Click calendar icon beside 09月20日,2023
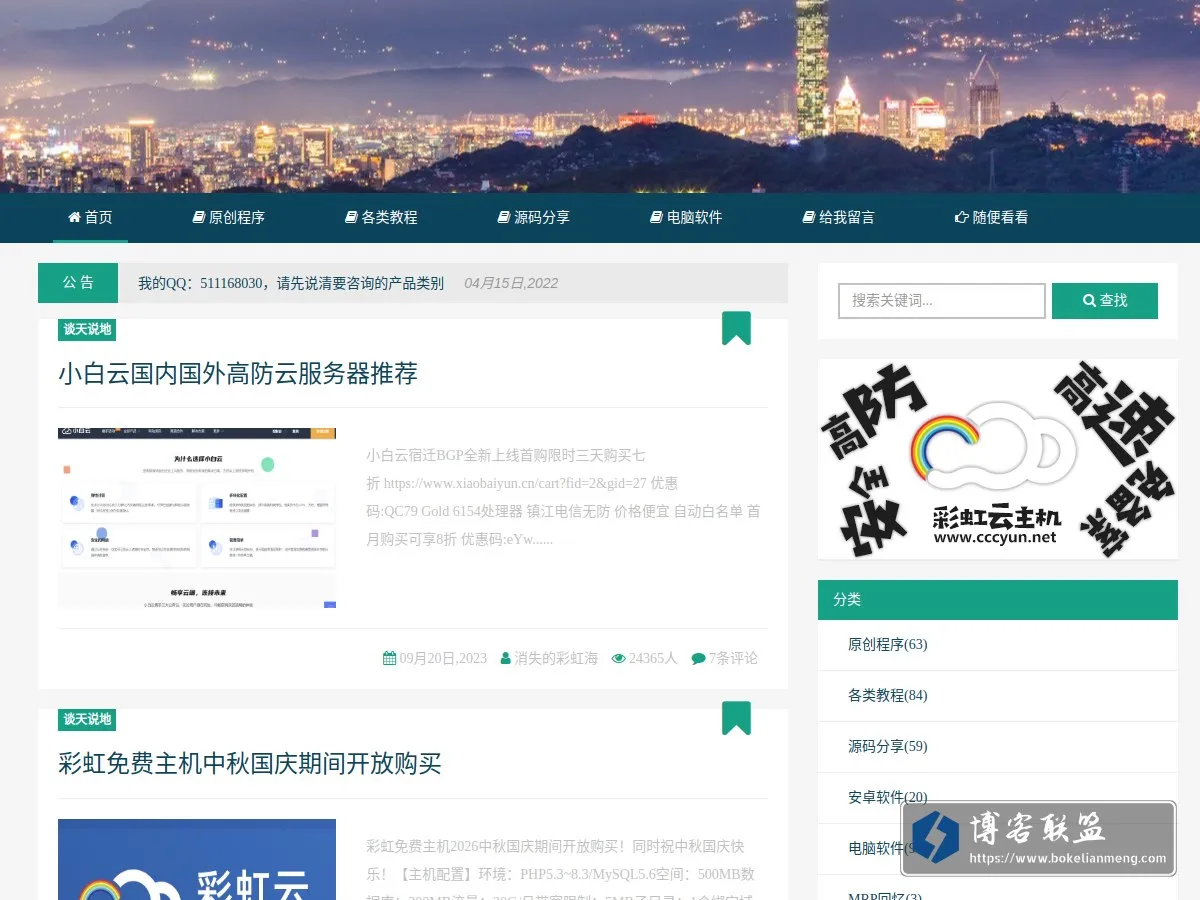1200x900 pixels. 389,658
